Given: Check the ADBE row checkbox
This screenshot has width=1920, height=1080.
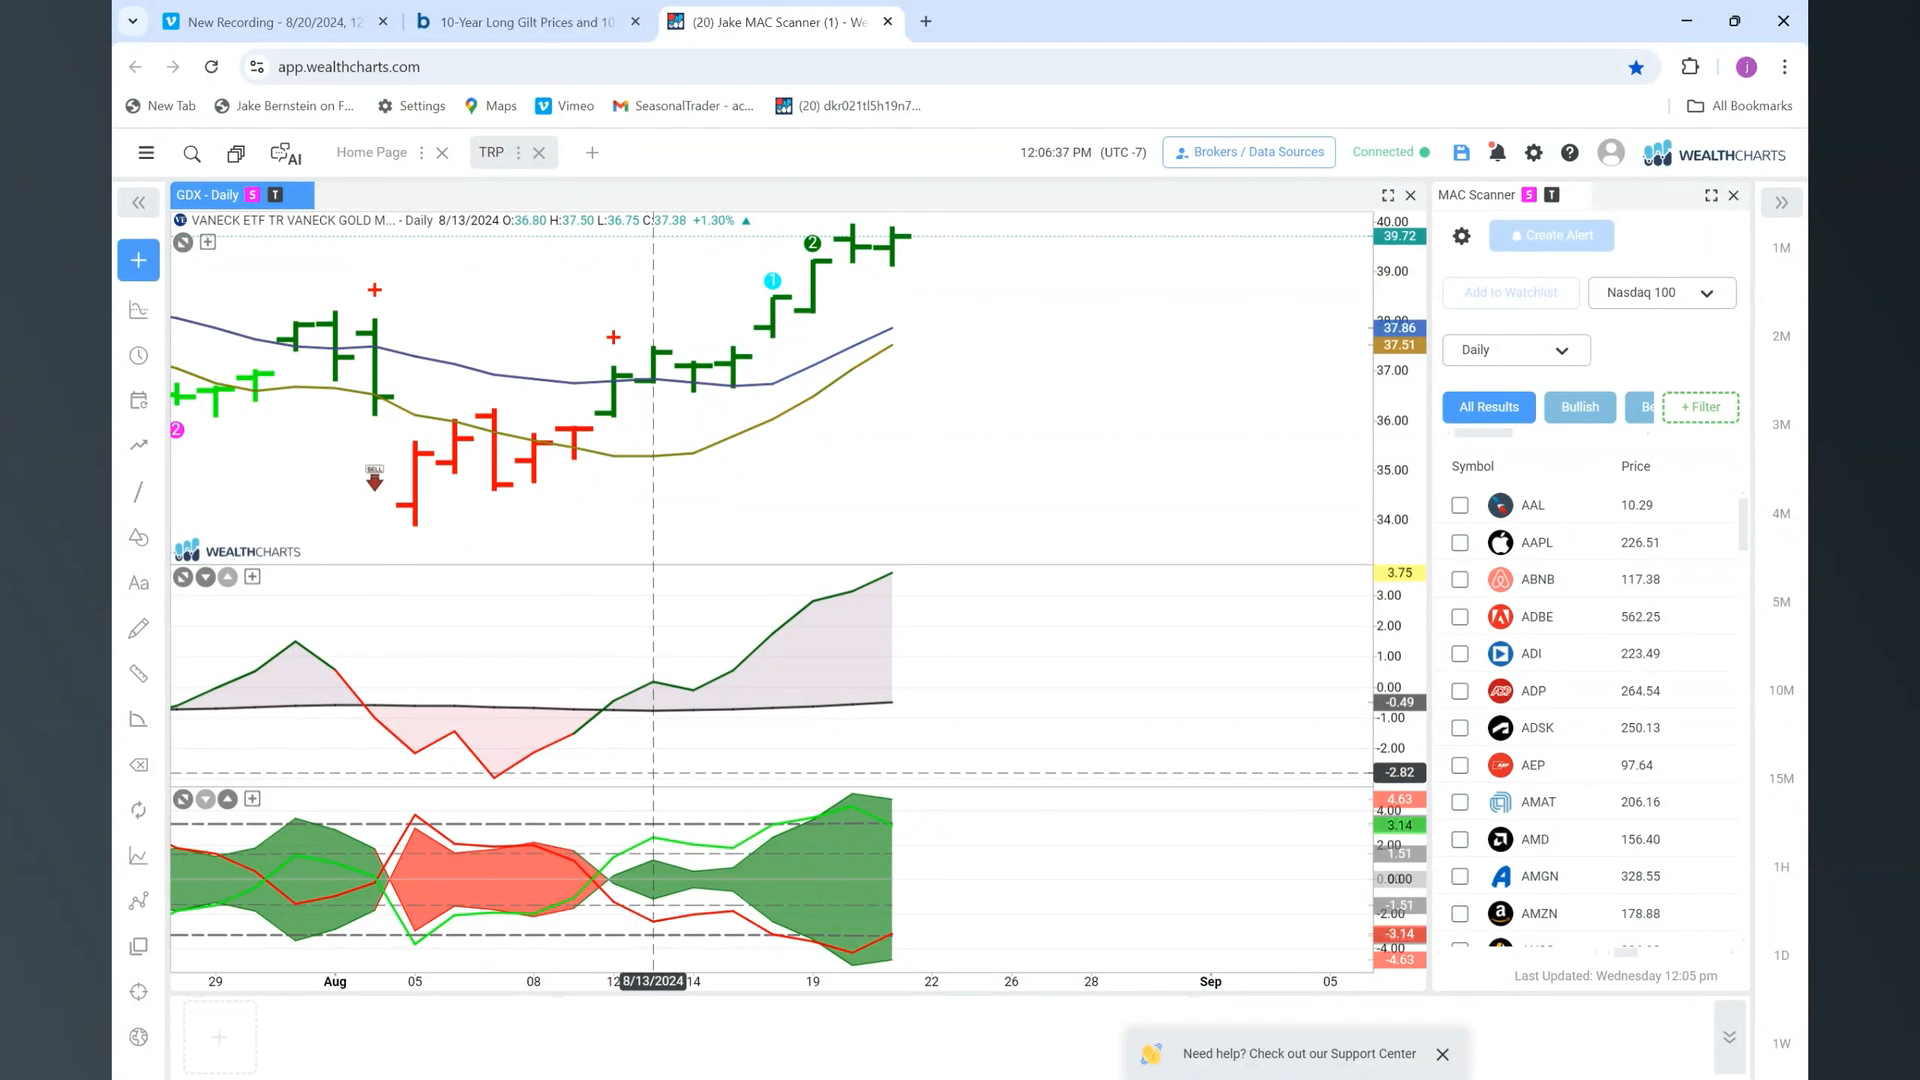Looking at the screenshot, I should [x=1460, y=617].
